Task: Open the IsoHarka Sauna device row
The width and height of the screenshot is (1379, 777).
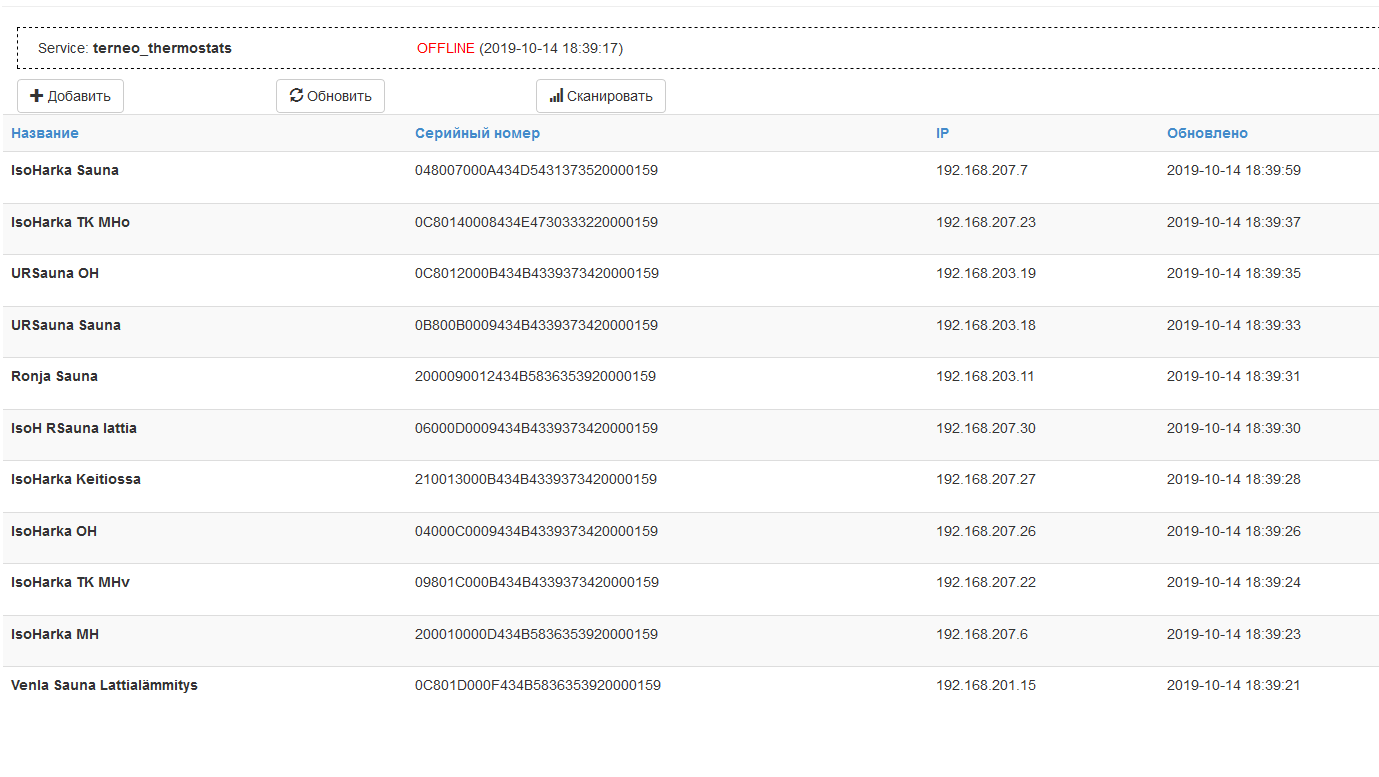Action: [65, 170]
